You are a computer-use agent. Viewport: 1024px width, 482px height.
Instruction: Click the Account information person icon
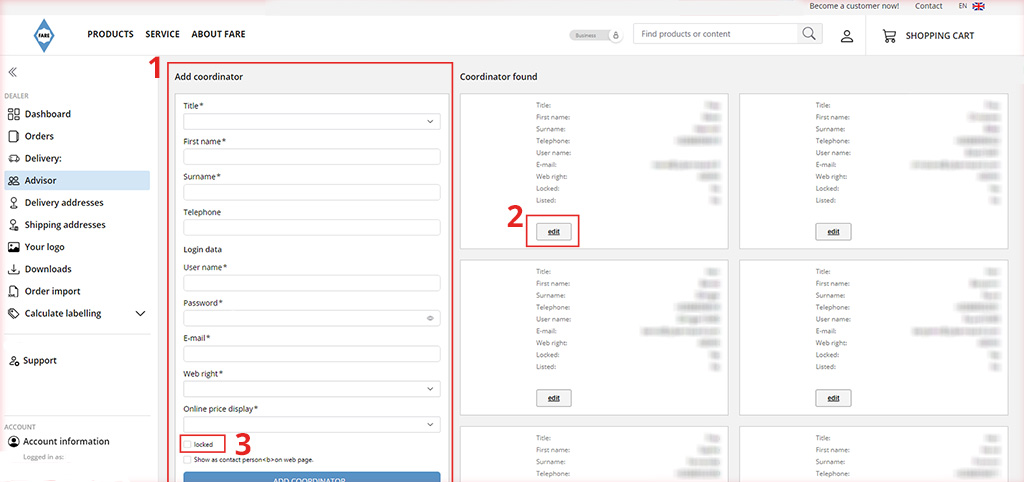14,442
